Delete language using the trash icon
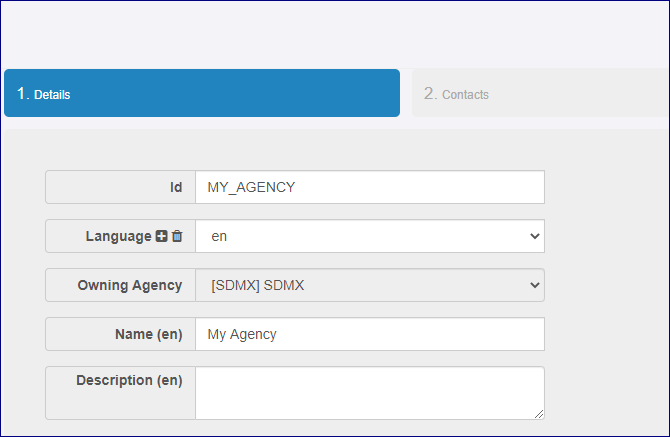Viewport: 670px width, 437px height. pyautogui.click(x=177, y=236)
